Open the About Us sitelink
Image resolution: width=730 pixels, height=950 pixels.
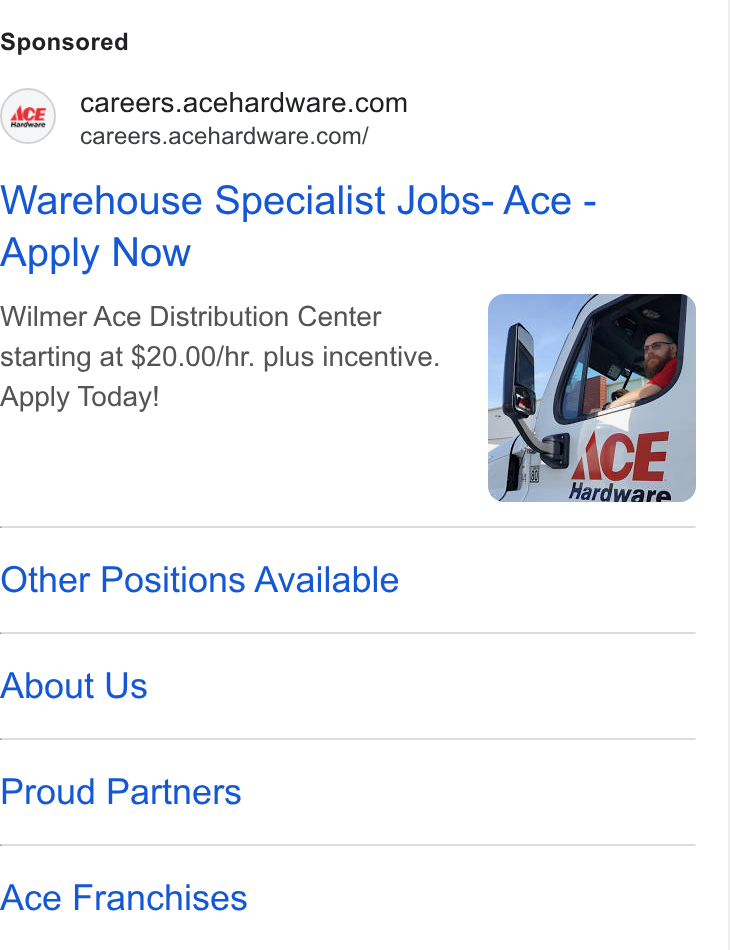(73, 686)
